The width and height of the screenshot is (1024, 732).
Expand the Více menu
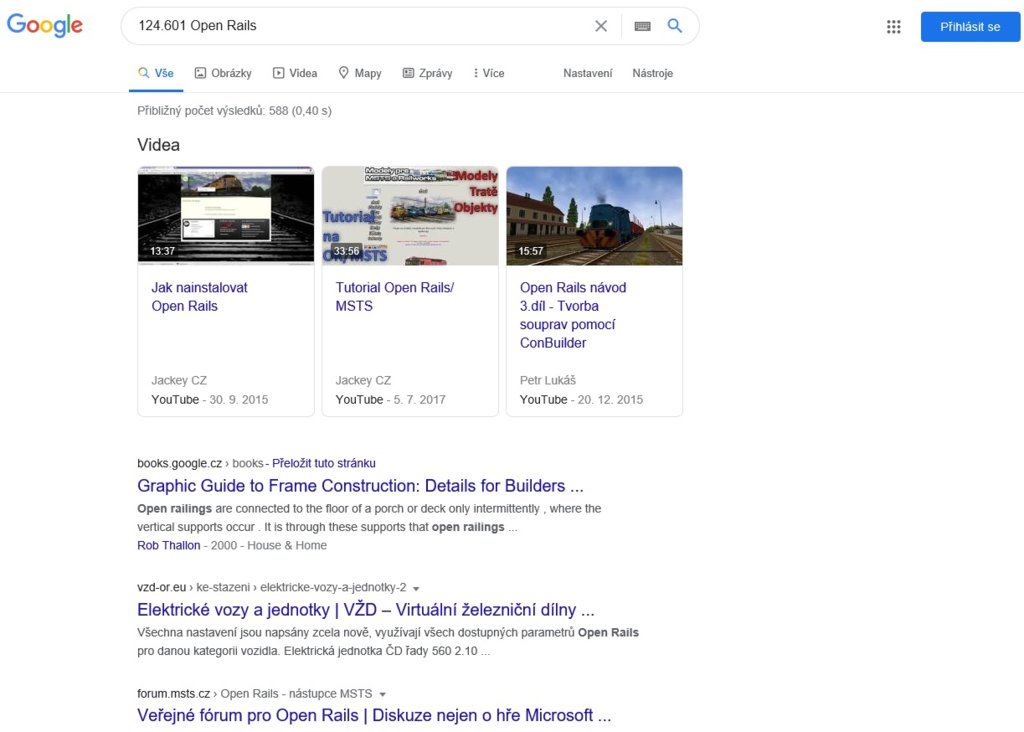coord(488,73)
